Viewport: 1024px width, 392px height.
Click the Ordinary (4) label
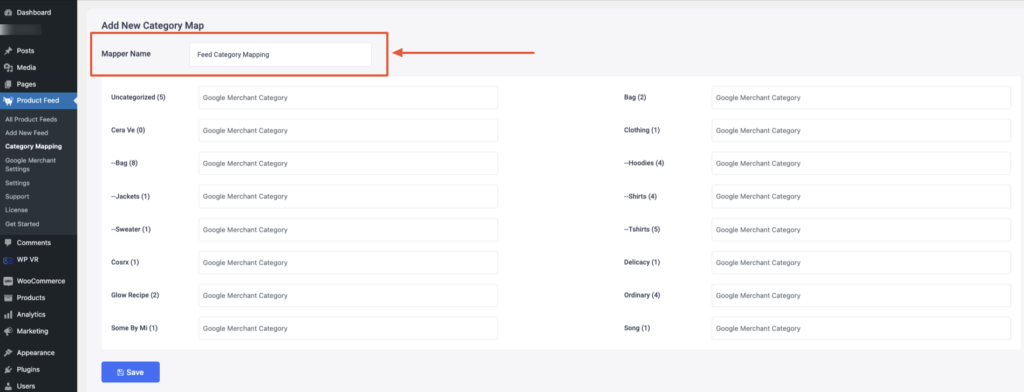click(x=642, y=295)
